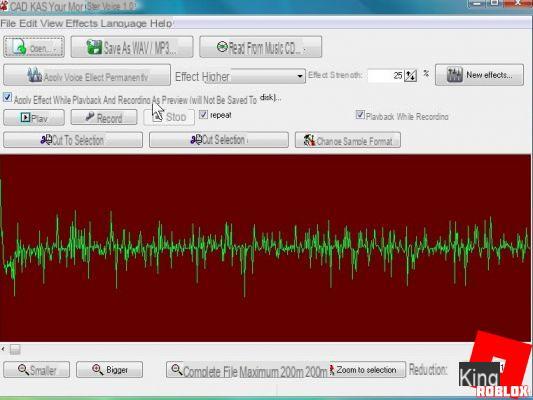This screenshot has height=400, width=533.
Task: Open the New effects dialog
Action: tap(479, 75)
